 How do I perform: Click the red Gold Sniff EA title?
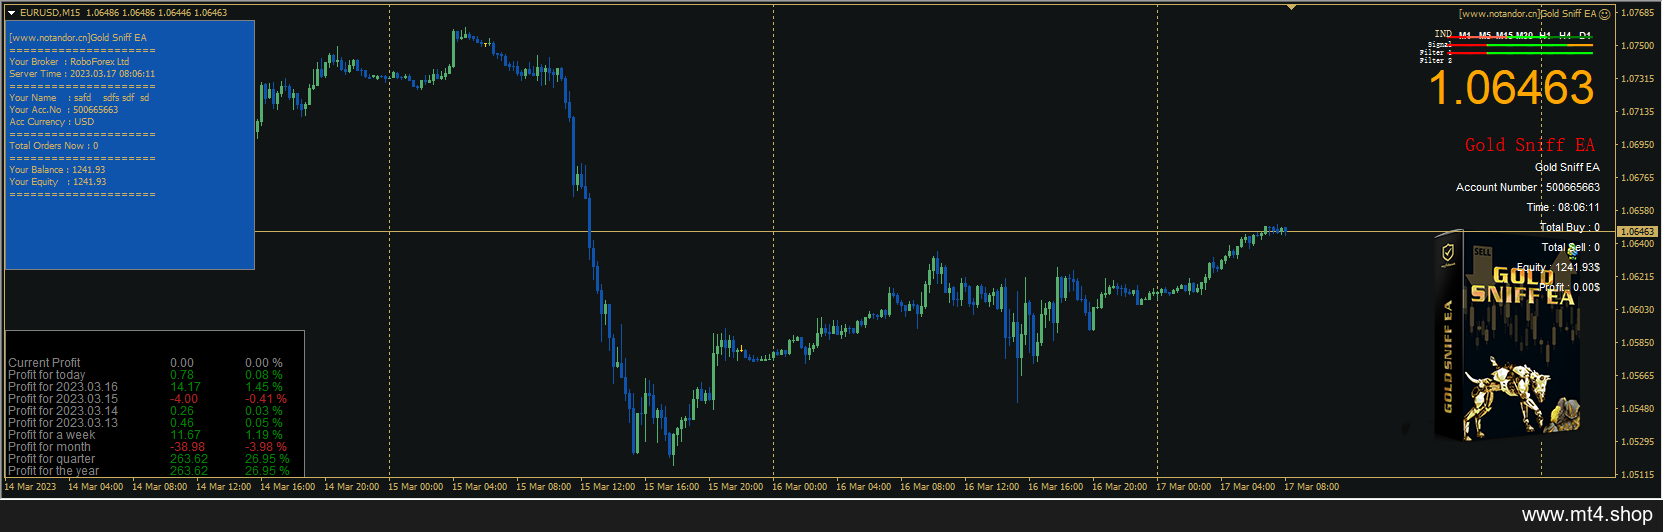(1530, 145)
